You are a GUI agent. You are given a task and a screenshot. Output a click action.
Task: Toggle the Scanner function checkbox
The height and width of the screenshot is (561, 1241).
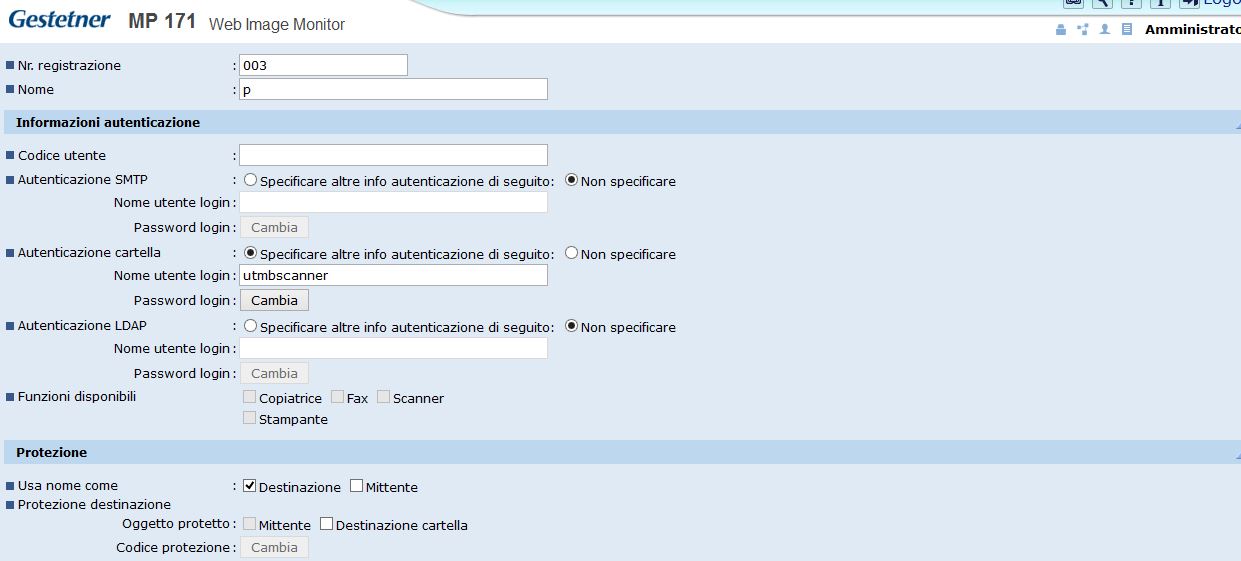click(x=384, y=397)
